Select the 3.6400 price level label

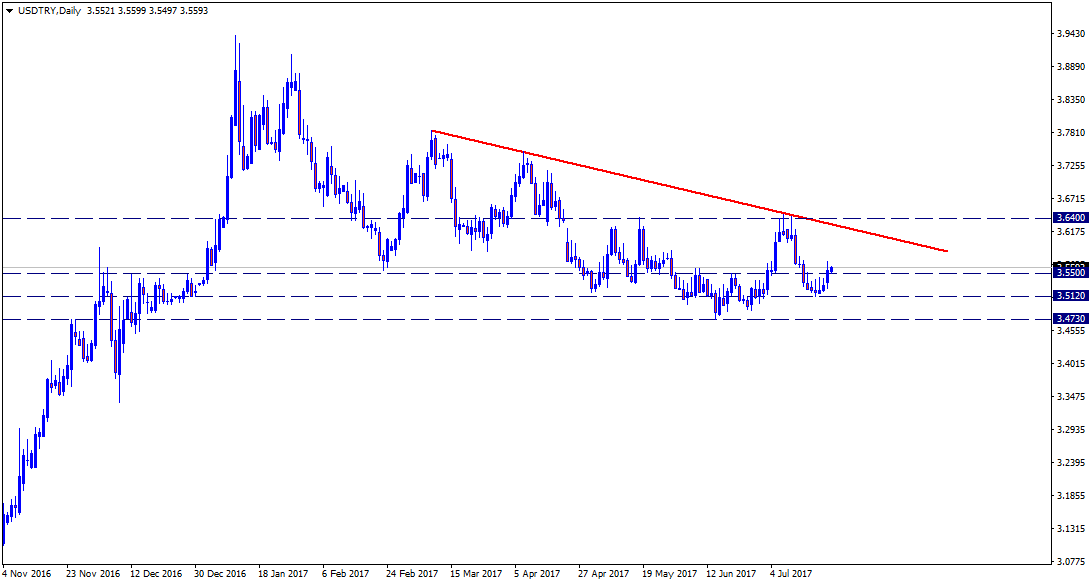[1070, 218]
